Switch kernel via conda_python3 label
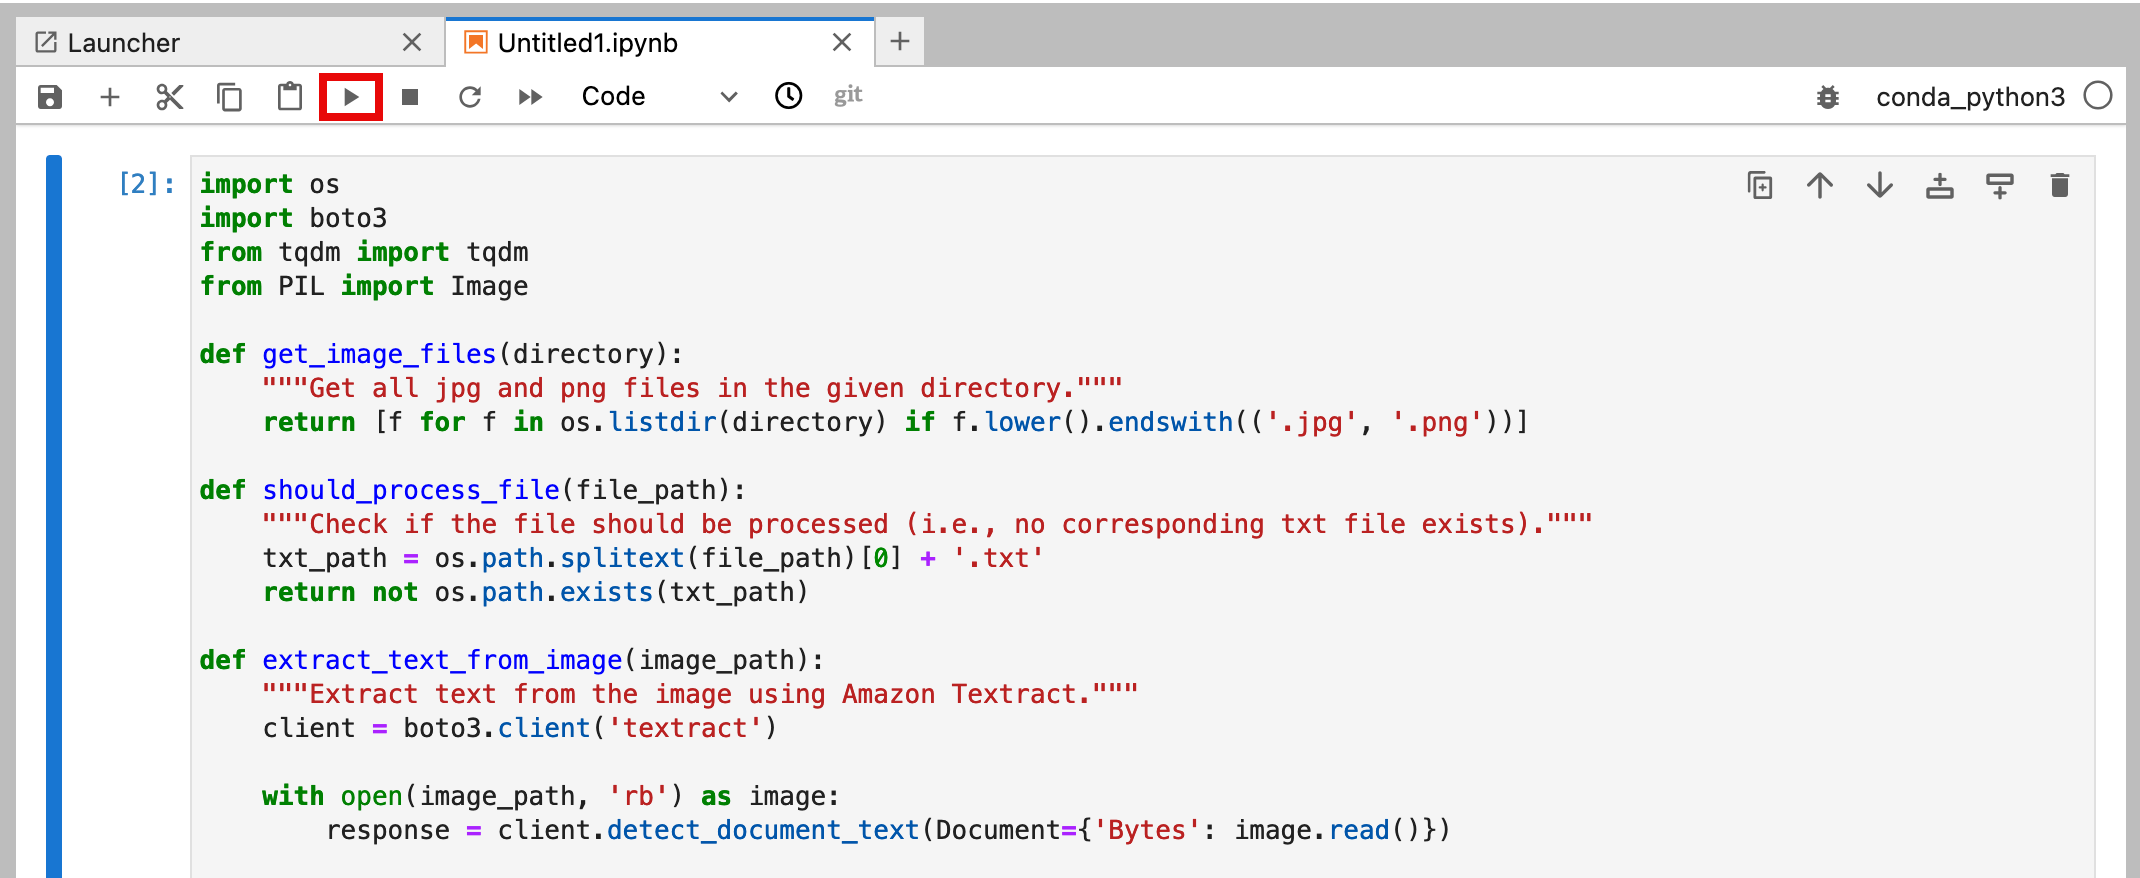Screen dimensions: 2140x878 (1970, 97)
